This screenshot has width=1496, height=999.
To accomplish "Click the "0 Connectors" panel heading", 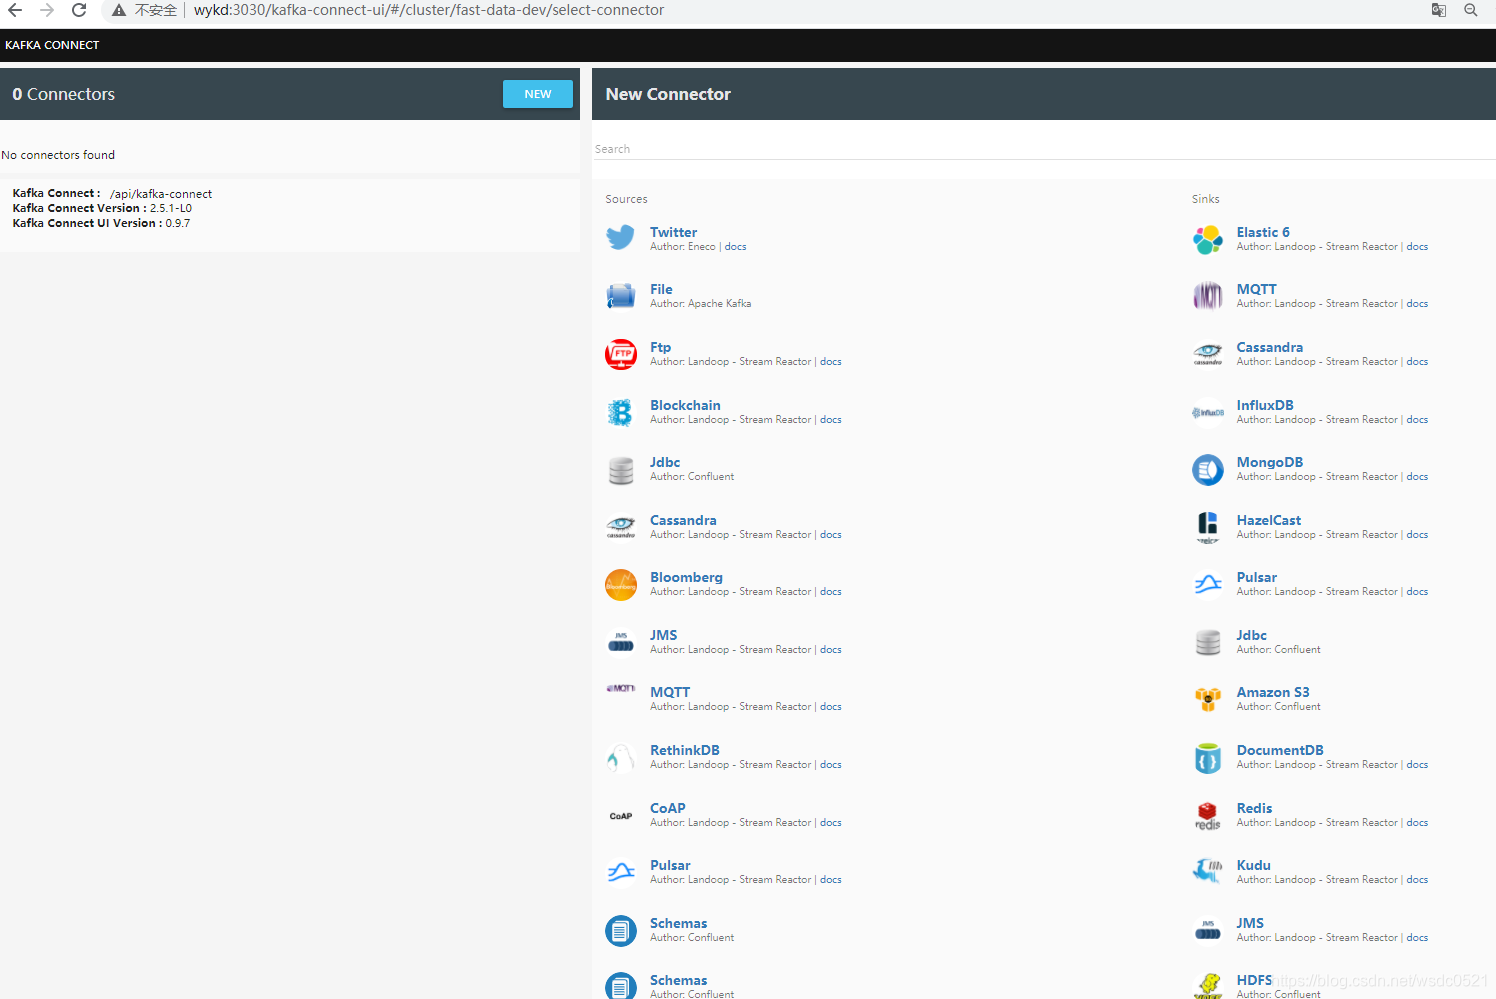I will pyautogui.click(x=63, y=94).
